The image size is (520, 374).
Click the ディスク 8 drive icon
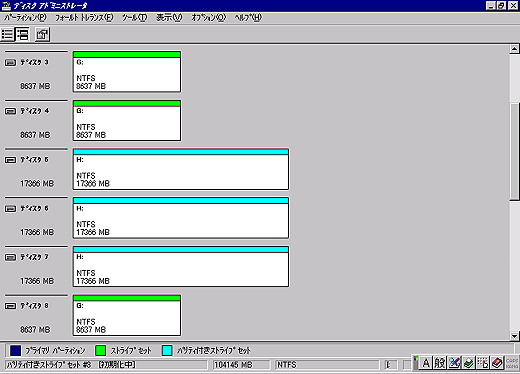[10, 306]
